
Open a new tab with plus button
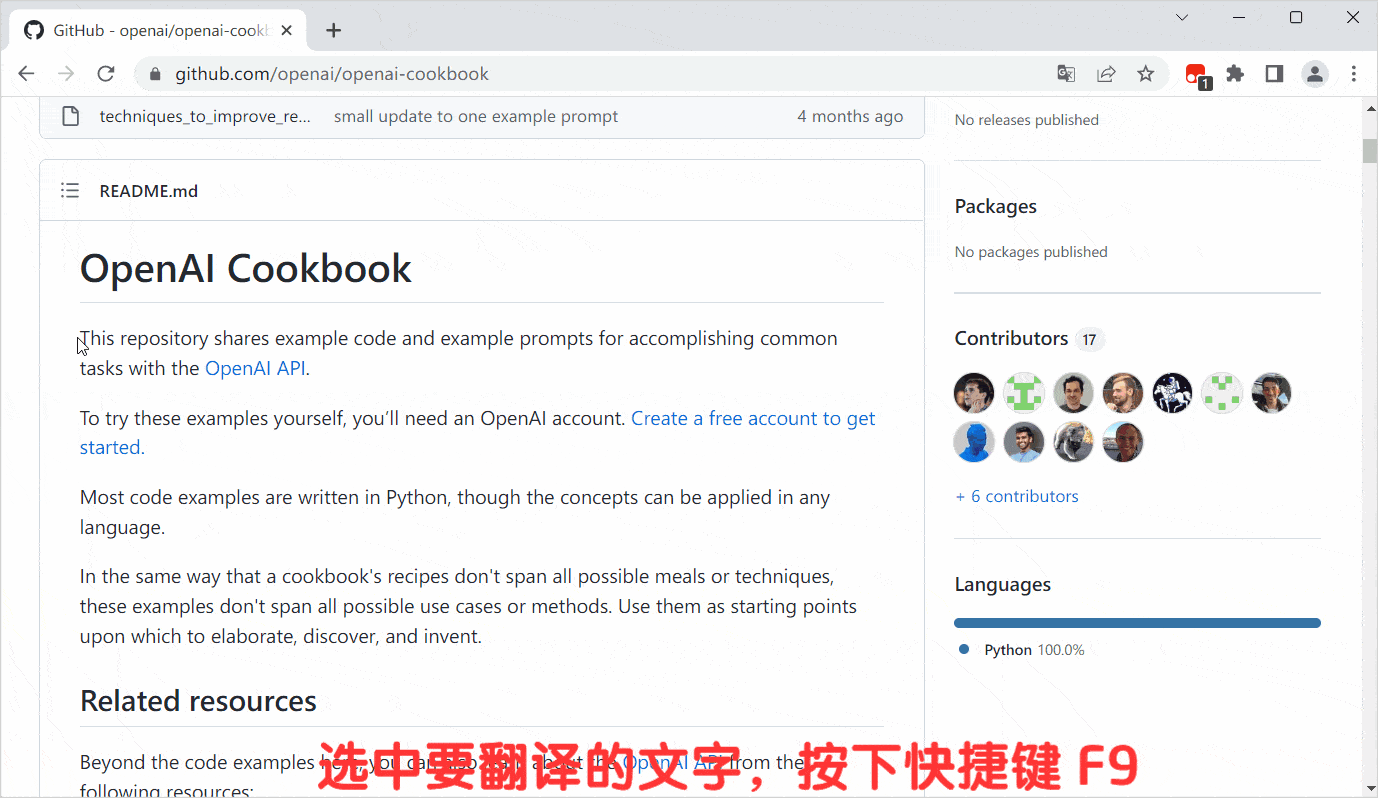(334, 31)
